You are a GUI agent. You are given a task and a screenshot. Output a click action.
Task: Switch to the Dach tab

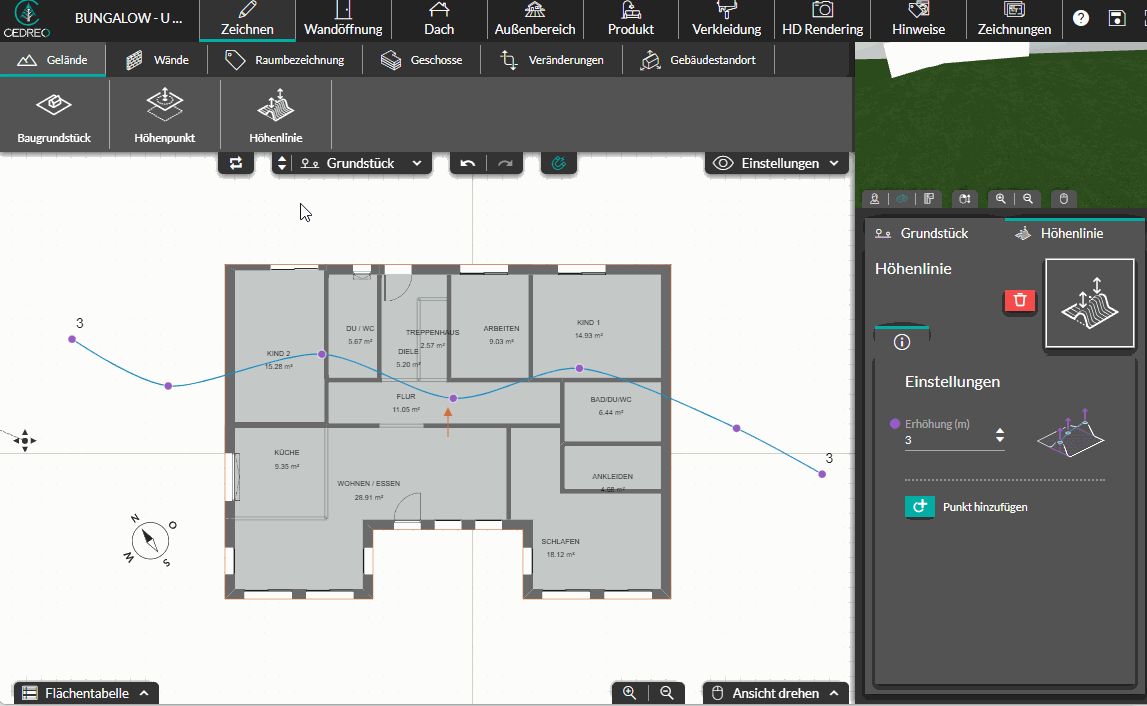(439, 20)
